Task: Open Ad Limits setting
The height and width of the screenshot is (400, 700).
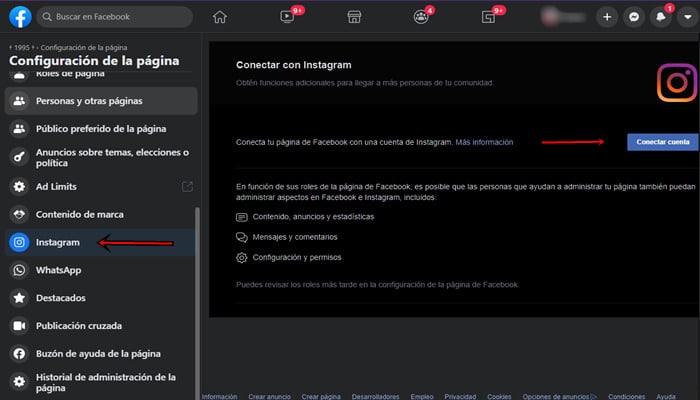Action: point(101,187)
